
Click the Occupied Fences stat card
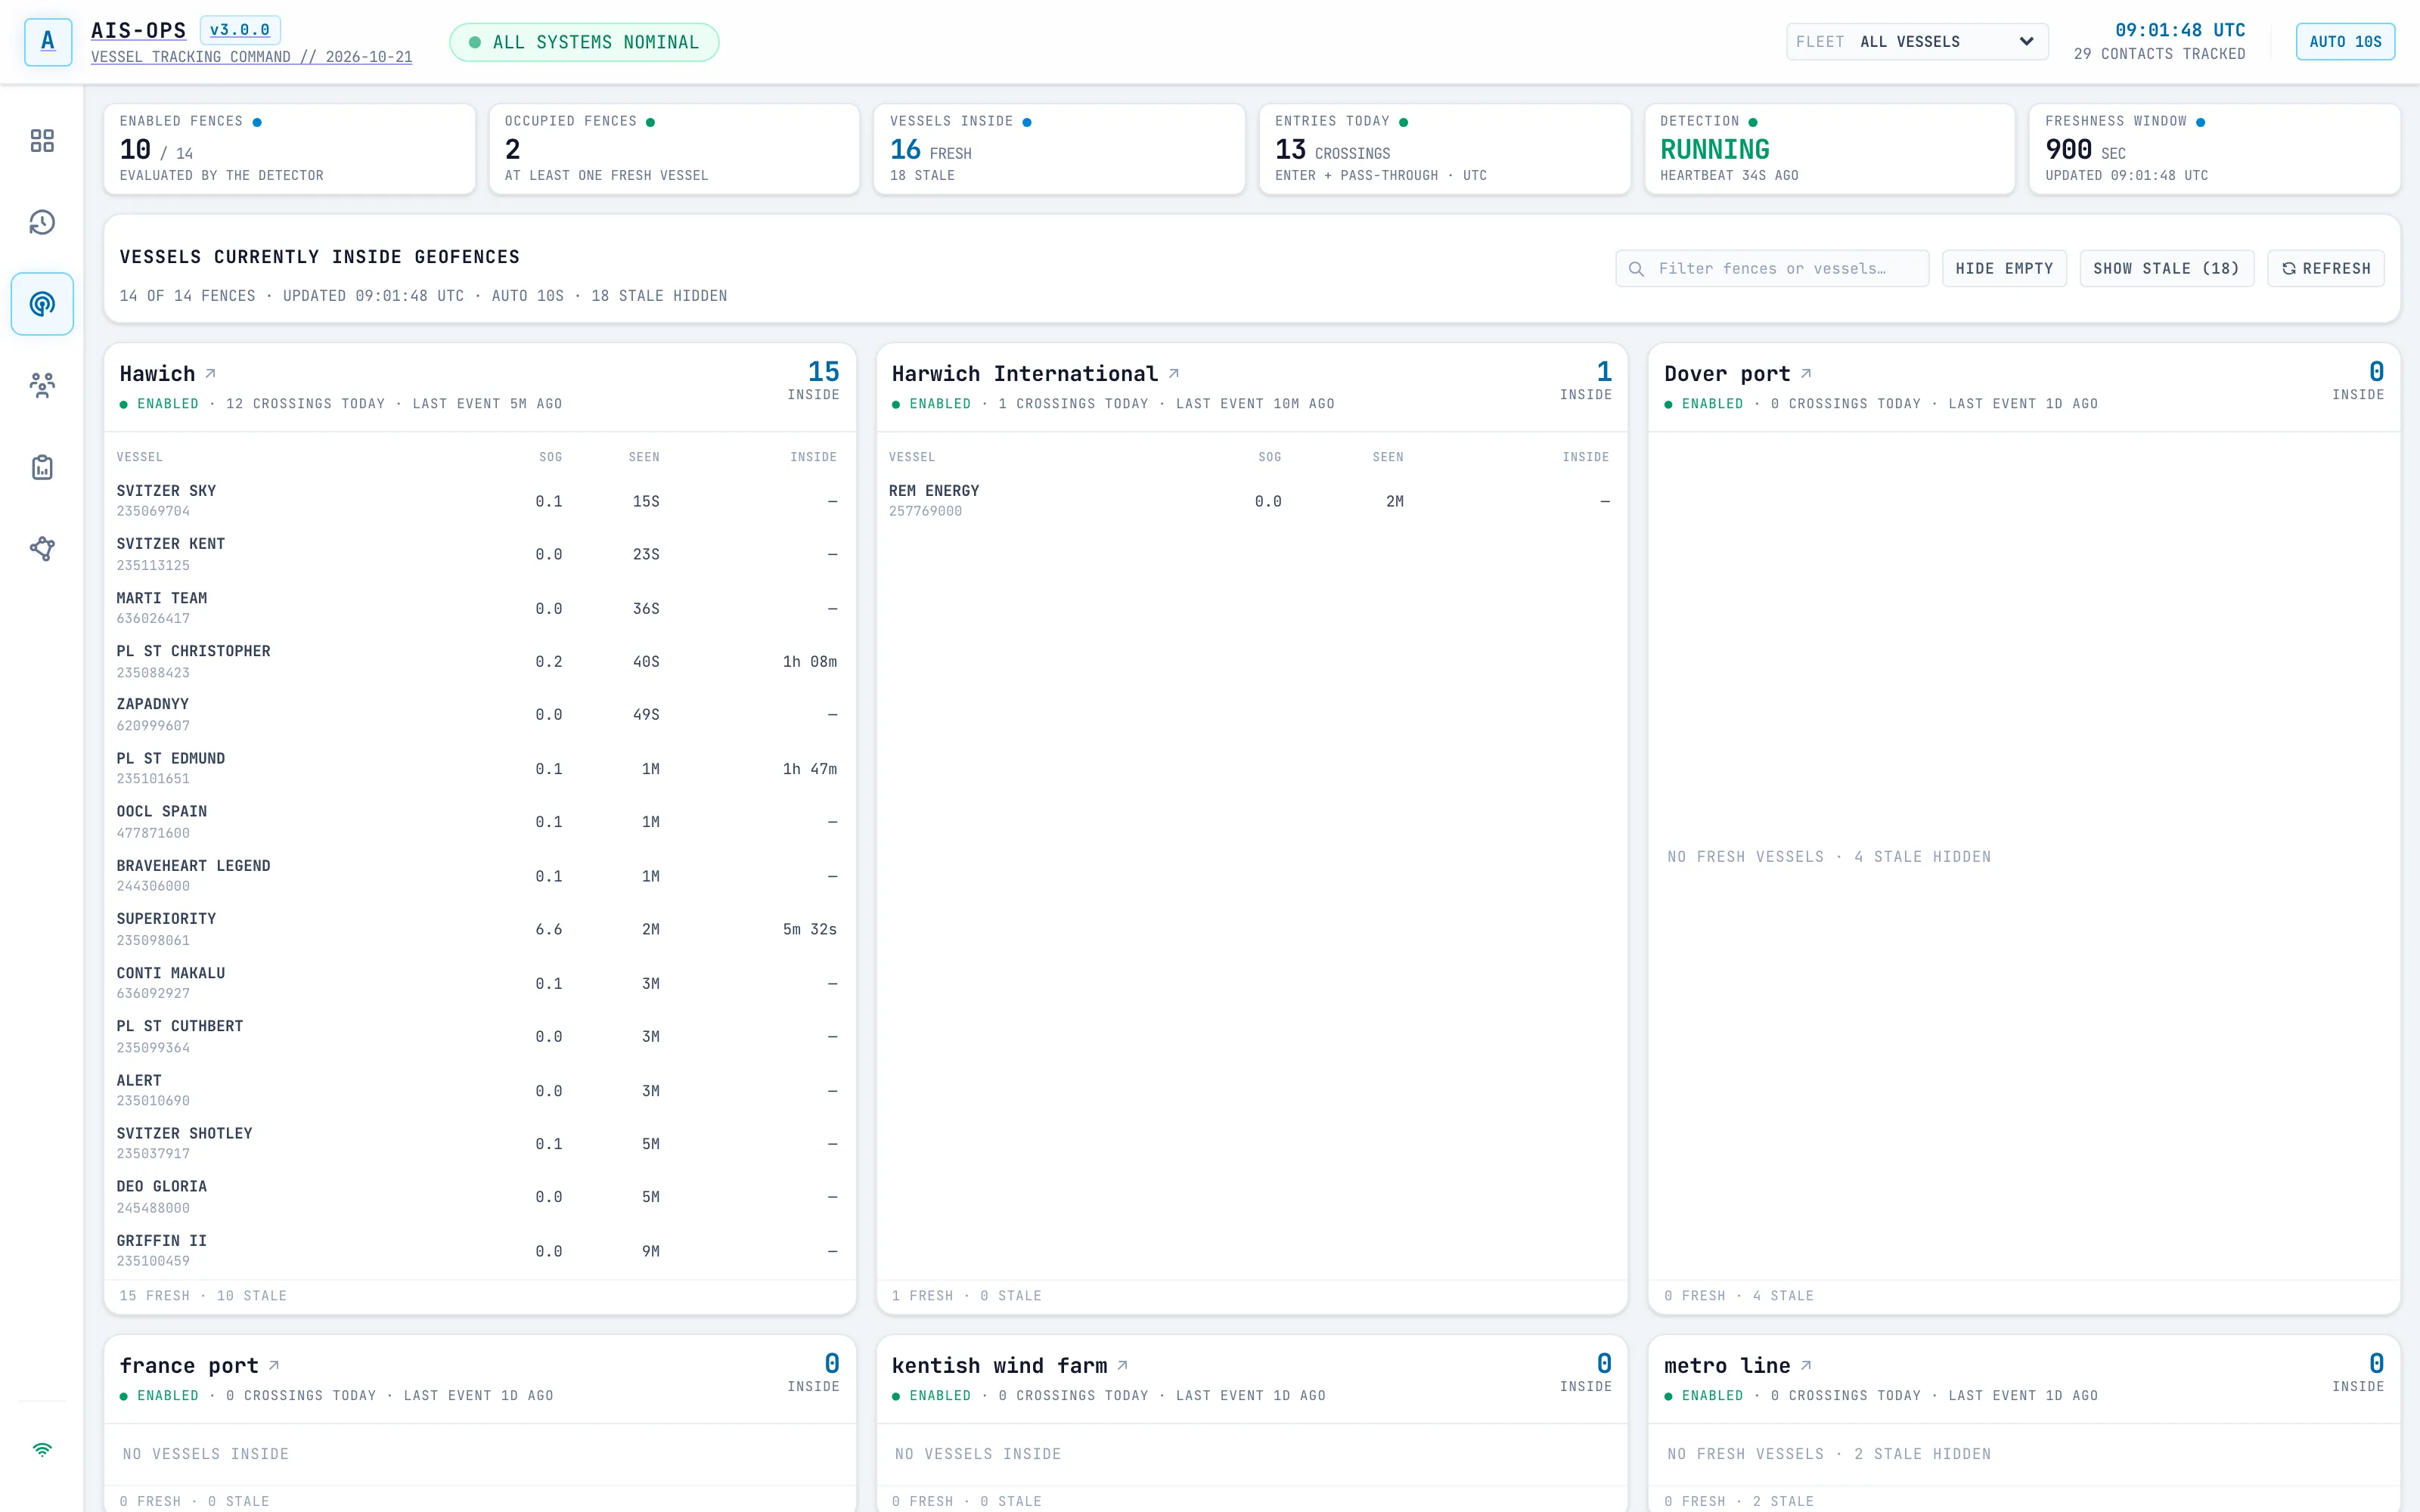click(674, 149)
